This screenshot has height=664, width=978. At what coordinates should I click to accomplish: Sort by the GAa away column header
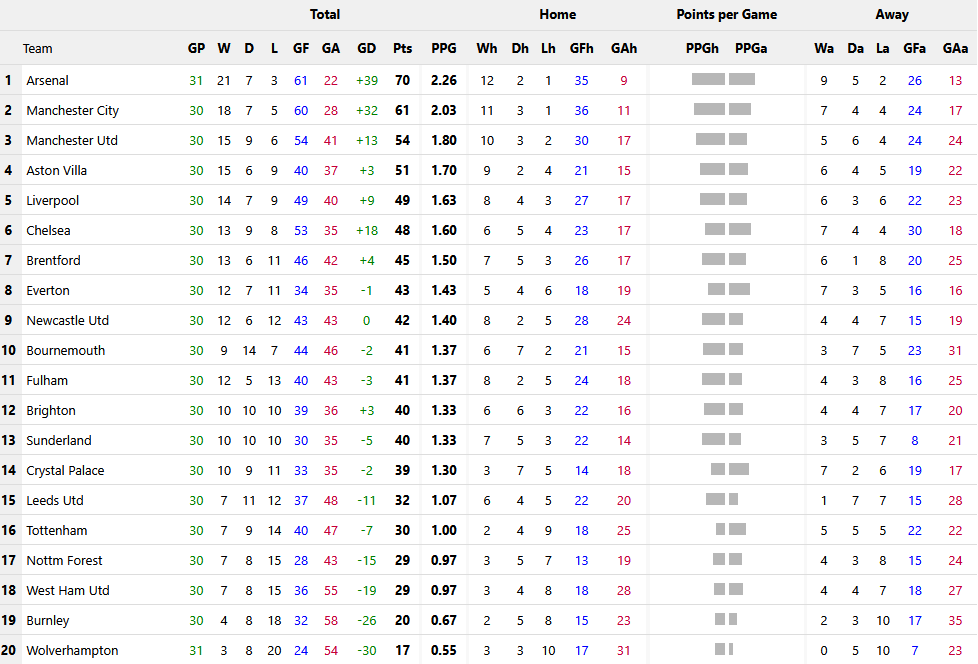954,48
